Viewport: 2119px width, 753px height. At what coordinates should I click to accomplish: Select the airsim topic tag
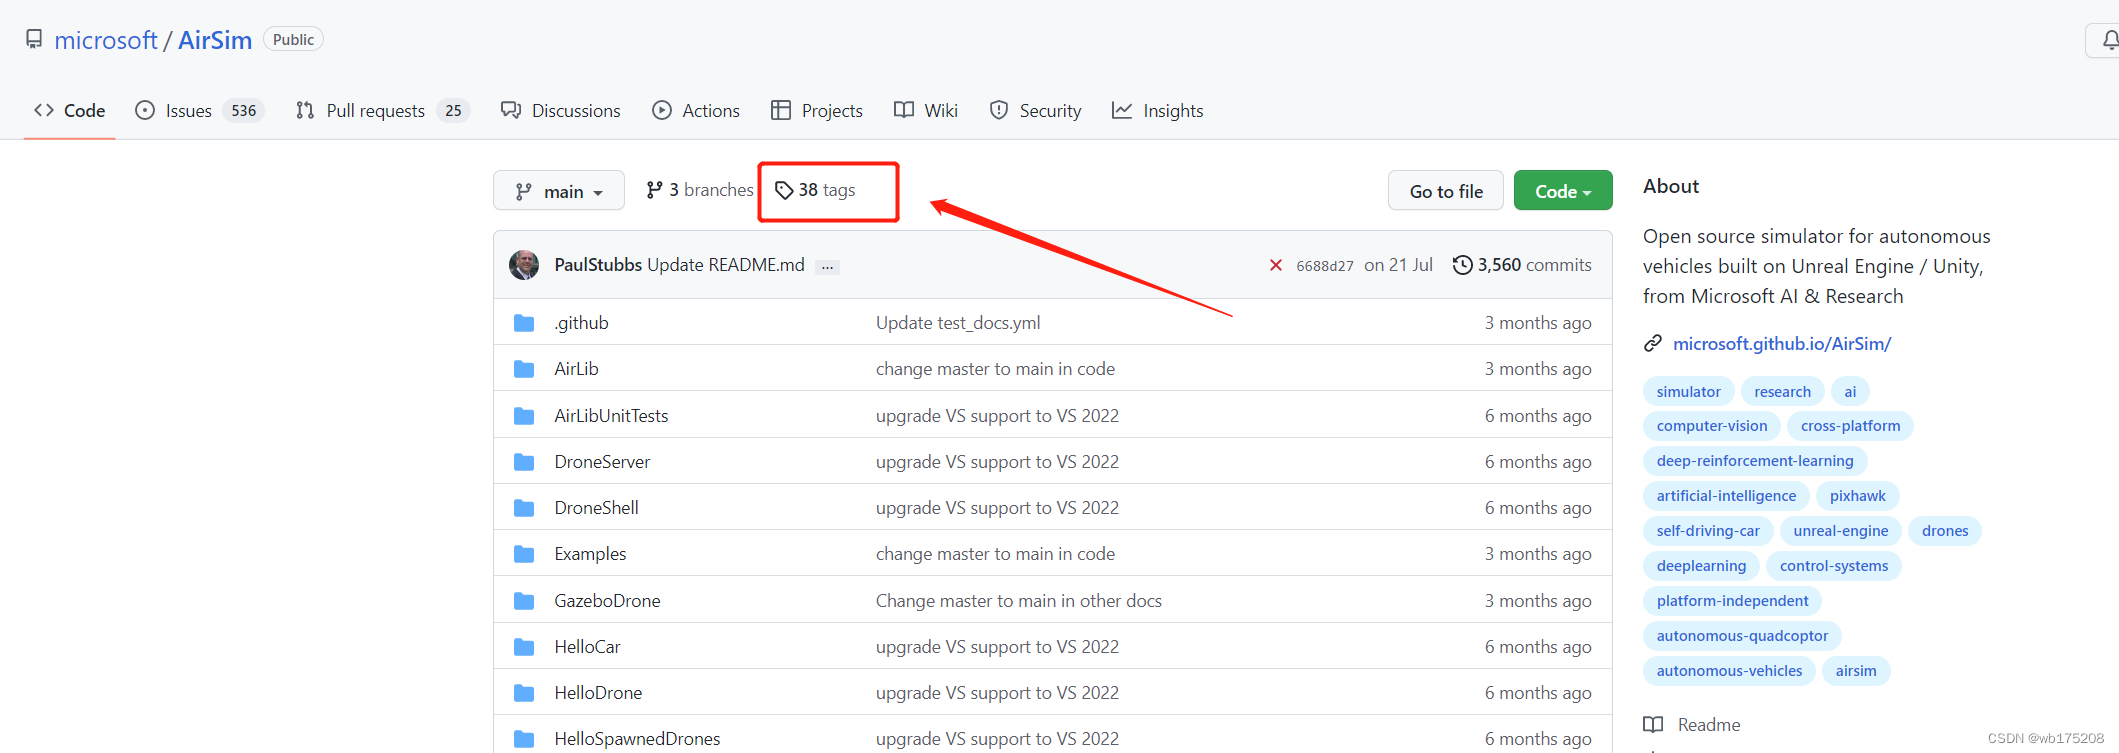coord(1856,671)
